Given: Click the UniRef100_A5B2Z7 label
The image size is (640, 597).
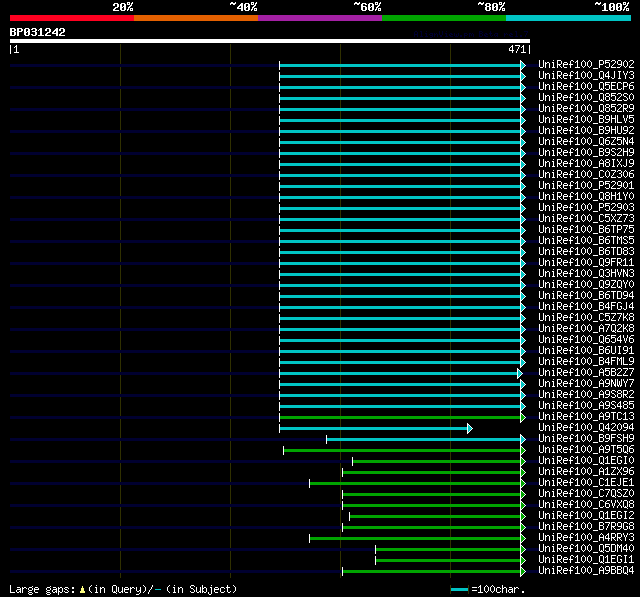Looking at the screenshot, I should coord(586,373).
